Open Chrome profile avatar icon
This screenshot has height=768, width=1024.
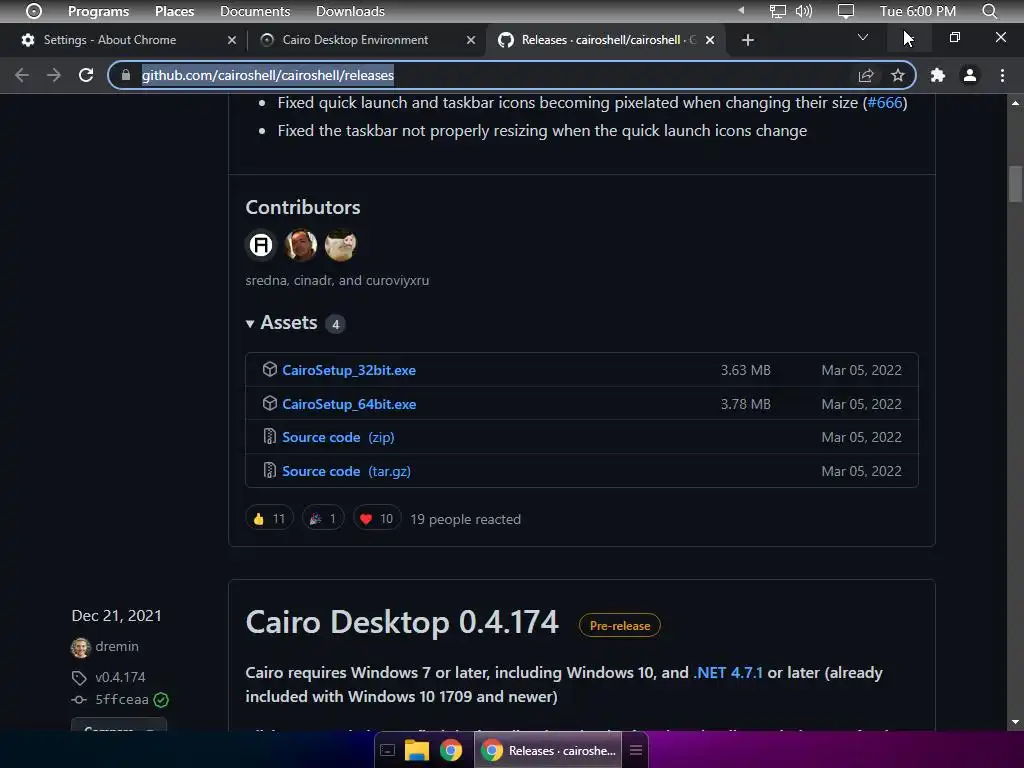tap(970, 76)
